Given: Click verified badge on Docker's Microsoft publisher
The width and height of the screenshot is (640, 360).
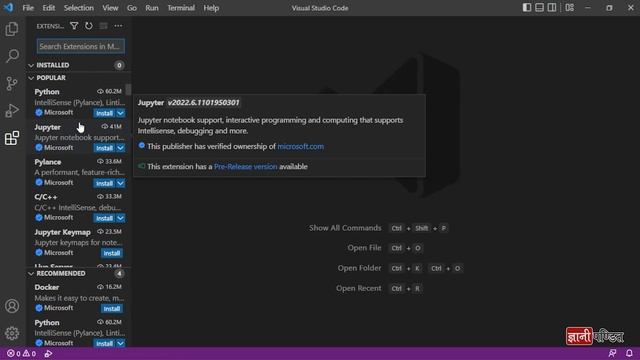Looking at the screenshot, I should (x=39, y=308).
